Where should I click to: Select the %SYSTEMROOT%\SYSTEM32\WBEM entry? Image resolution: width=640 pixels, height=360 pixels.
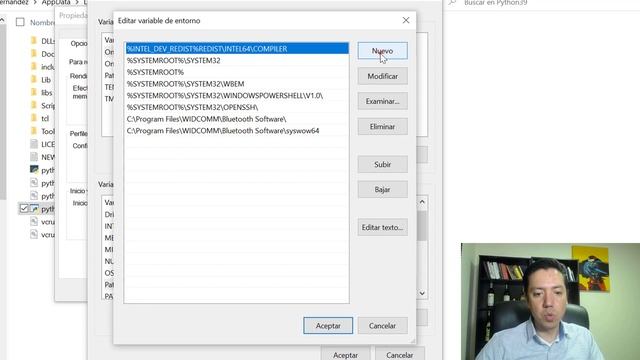[237, 84]
